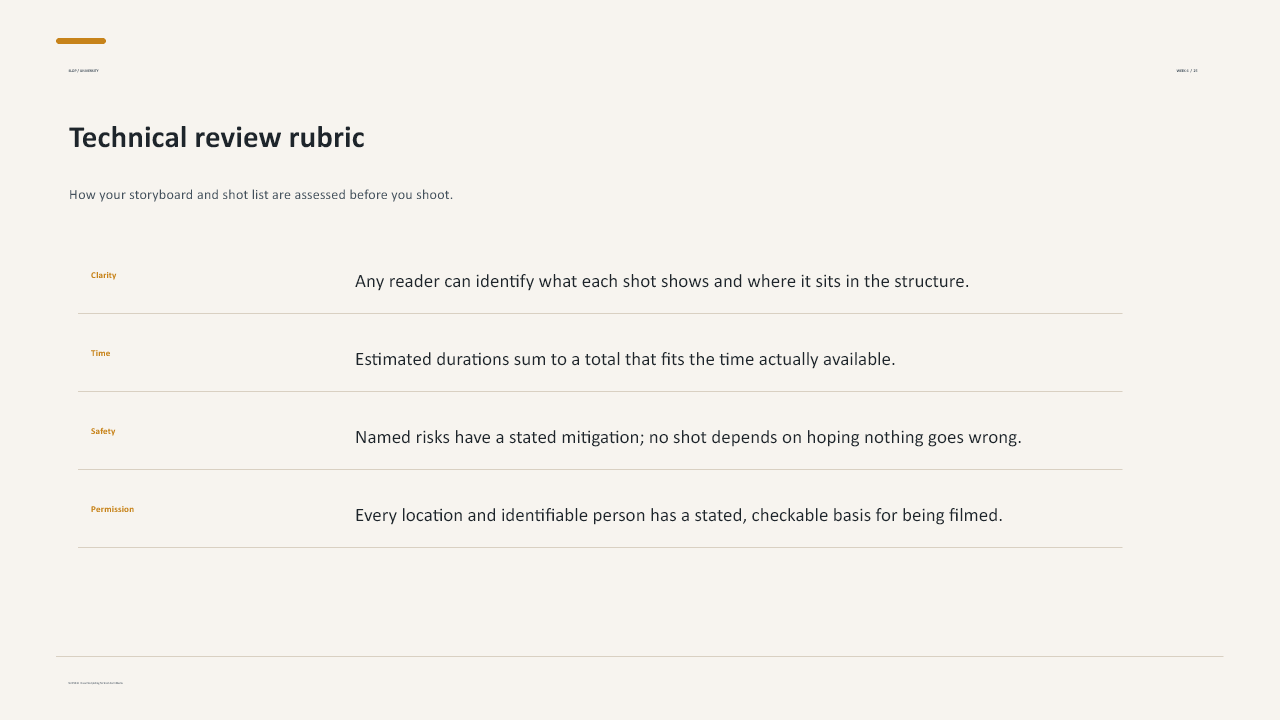
Task: Click the small header text at top left
Action: pos(84,71)
